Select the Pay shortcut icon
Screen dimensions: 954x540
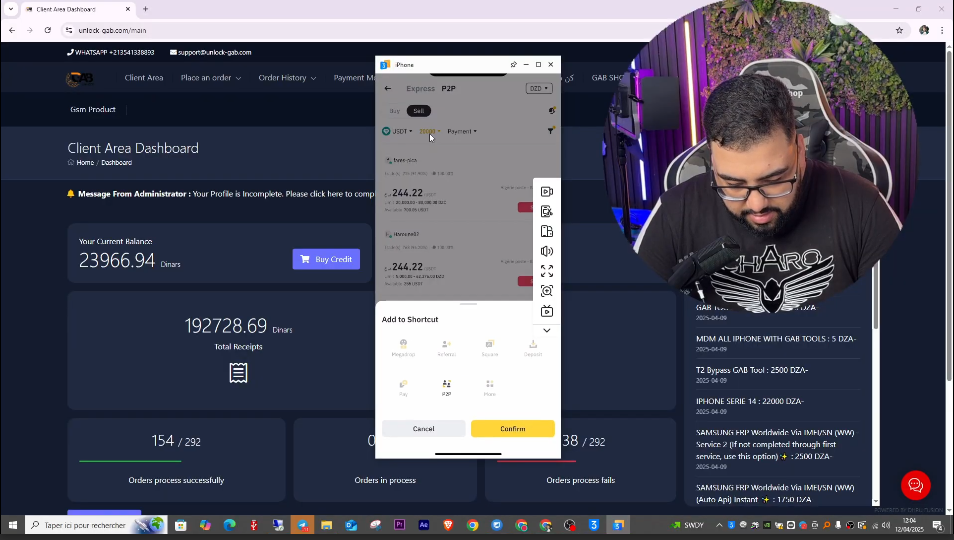(x=403, y=387)
